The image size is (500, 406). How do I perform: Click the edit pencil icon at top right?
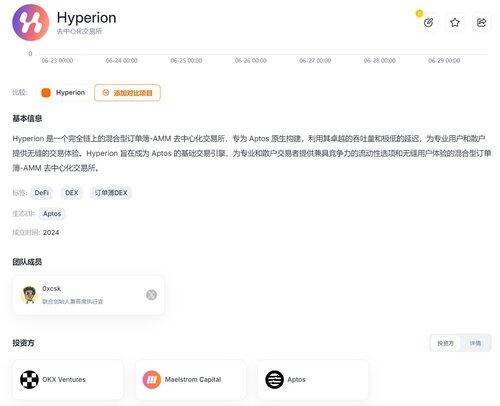(428, 22)
